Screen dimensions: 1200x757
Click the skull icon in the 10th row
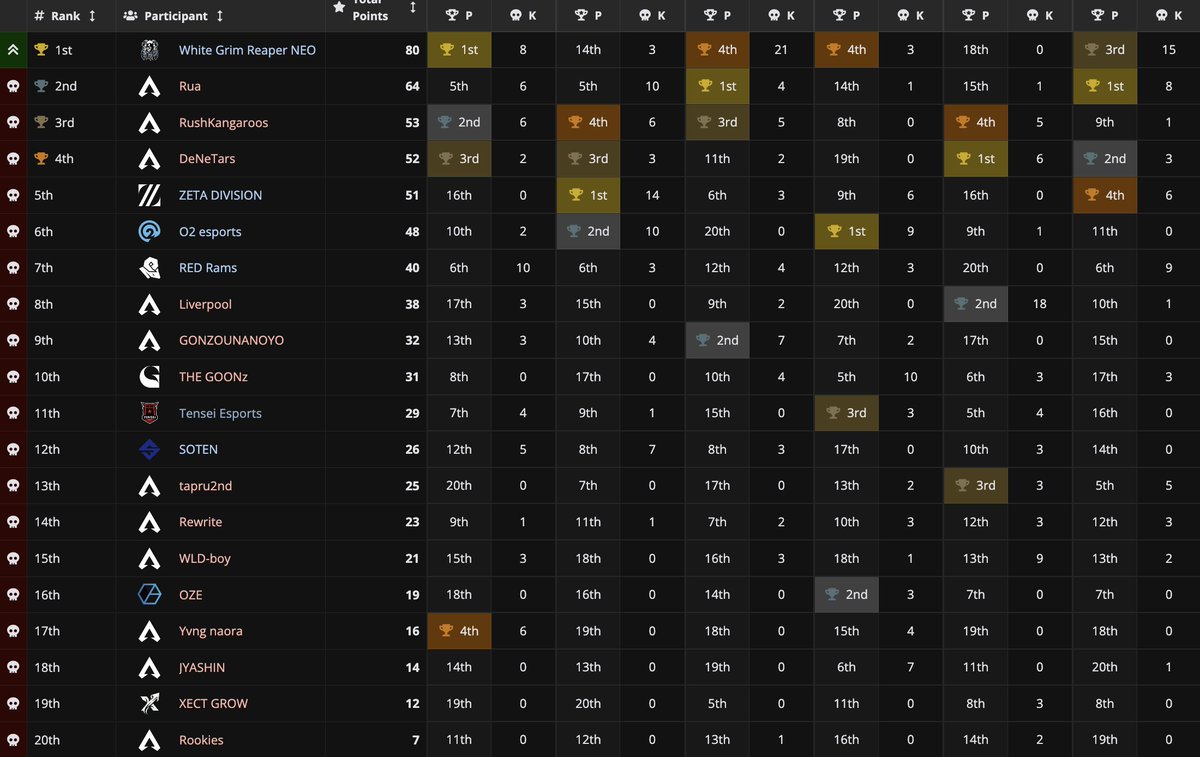tap(12, 377)
